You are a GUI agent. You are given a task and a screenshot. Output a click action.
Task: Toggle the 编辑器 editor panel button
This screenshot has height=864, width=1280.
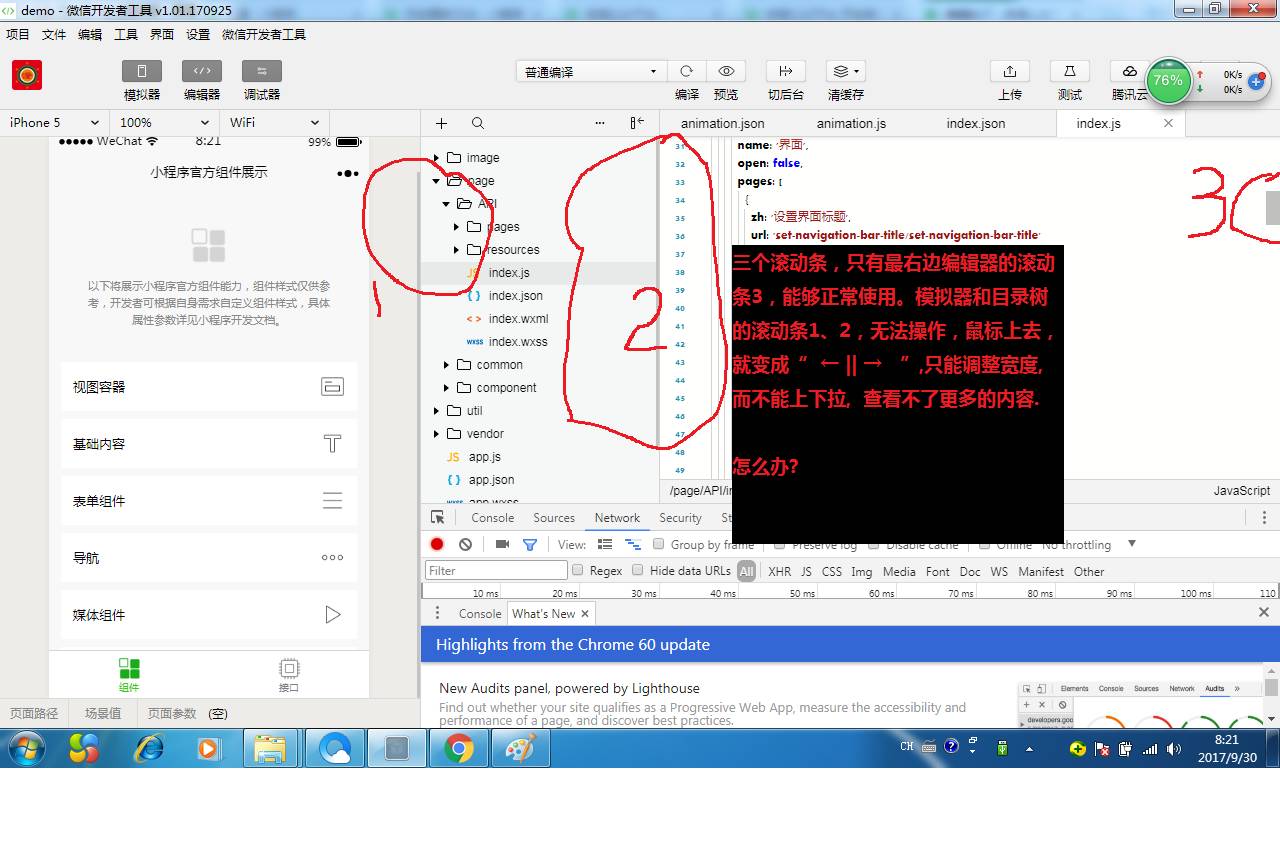click(201, 71)
